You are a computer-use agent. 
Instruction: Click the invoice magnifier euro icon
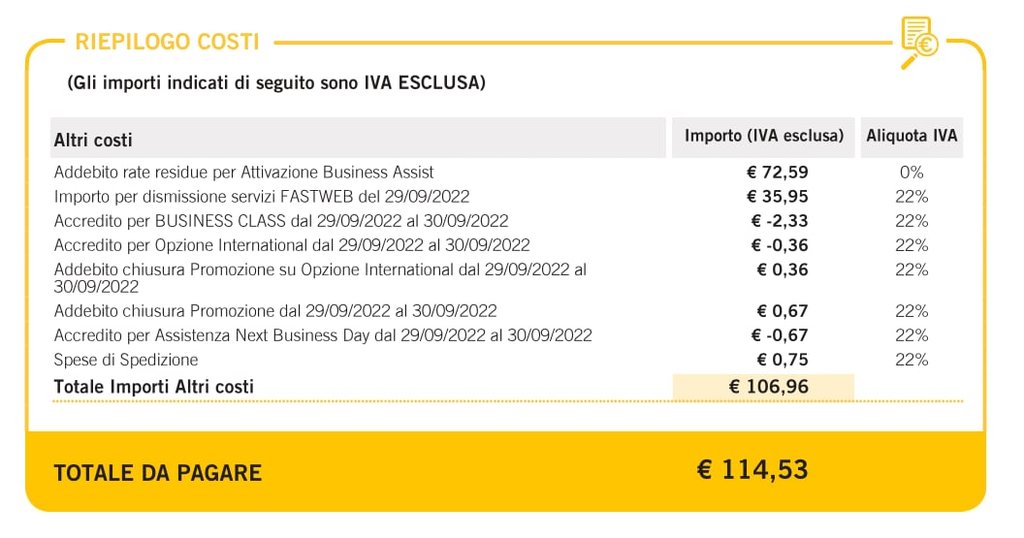[919, 41]
